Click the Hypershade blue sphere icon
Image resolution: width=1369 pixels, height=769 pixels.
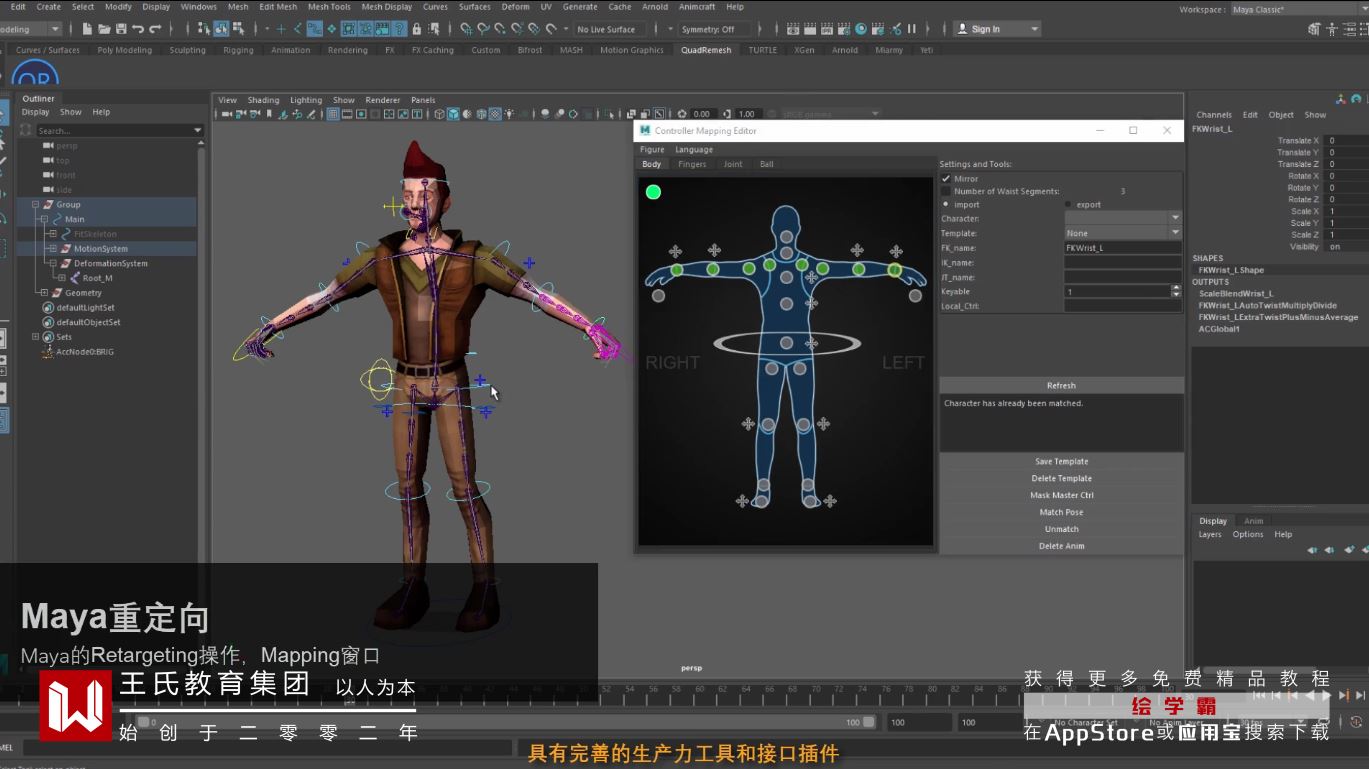point(861,29)
